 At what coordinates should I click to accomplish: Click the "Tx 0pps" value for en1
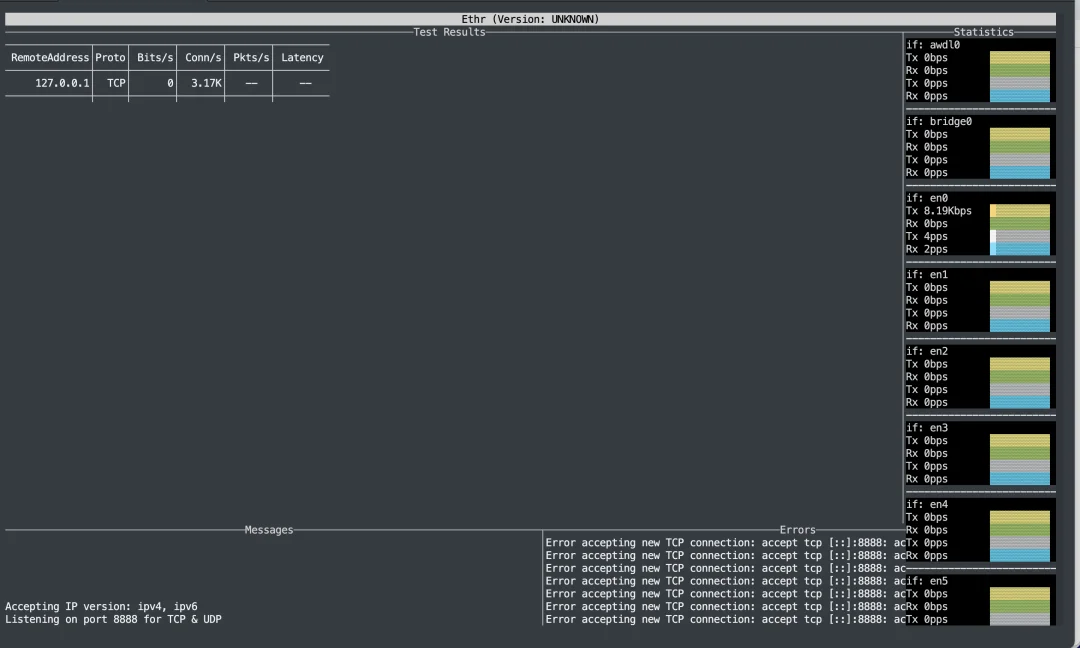926,313
